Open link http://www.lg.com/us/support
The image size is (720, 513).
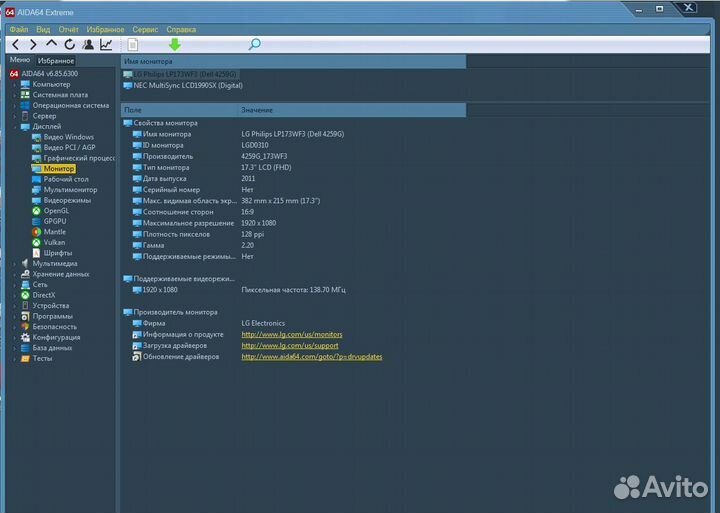pyautogui.click(x=290, y=346)
